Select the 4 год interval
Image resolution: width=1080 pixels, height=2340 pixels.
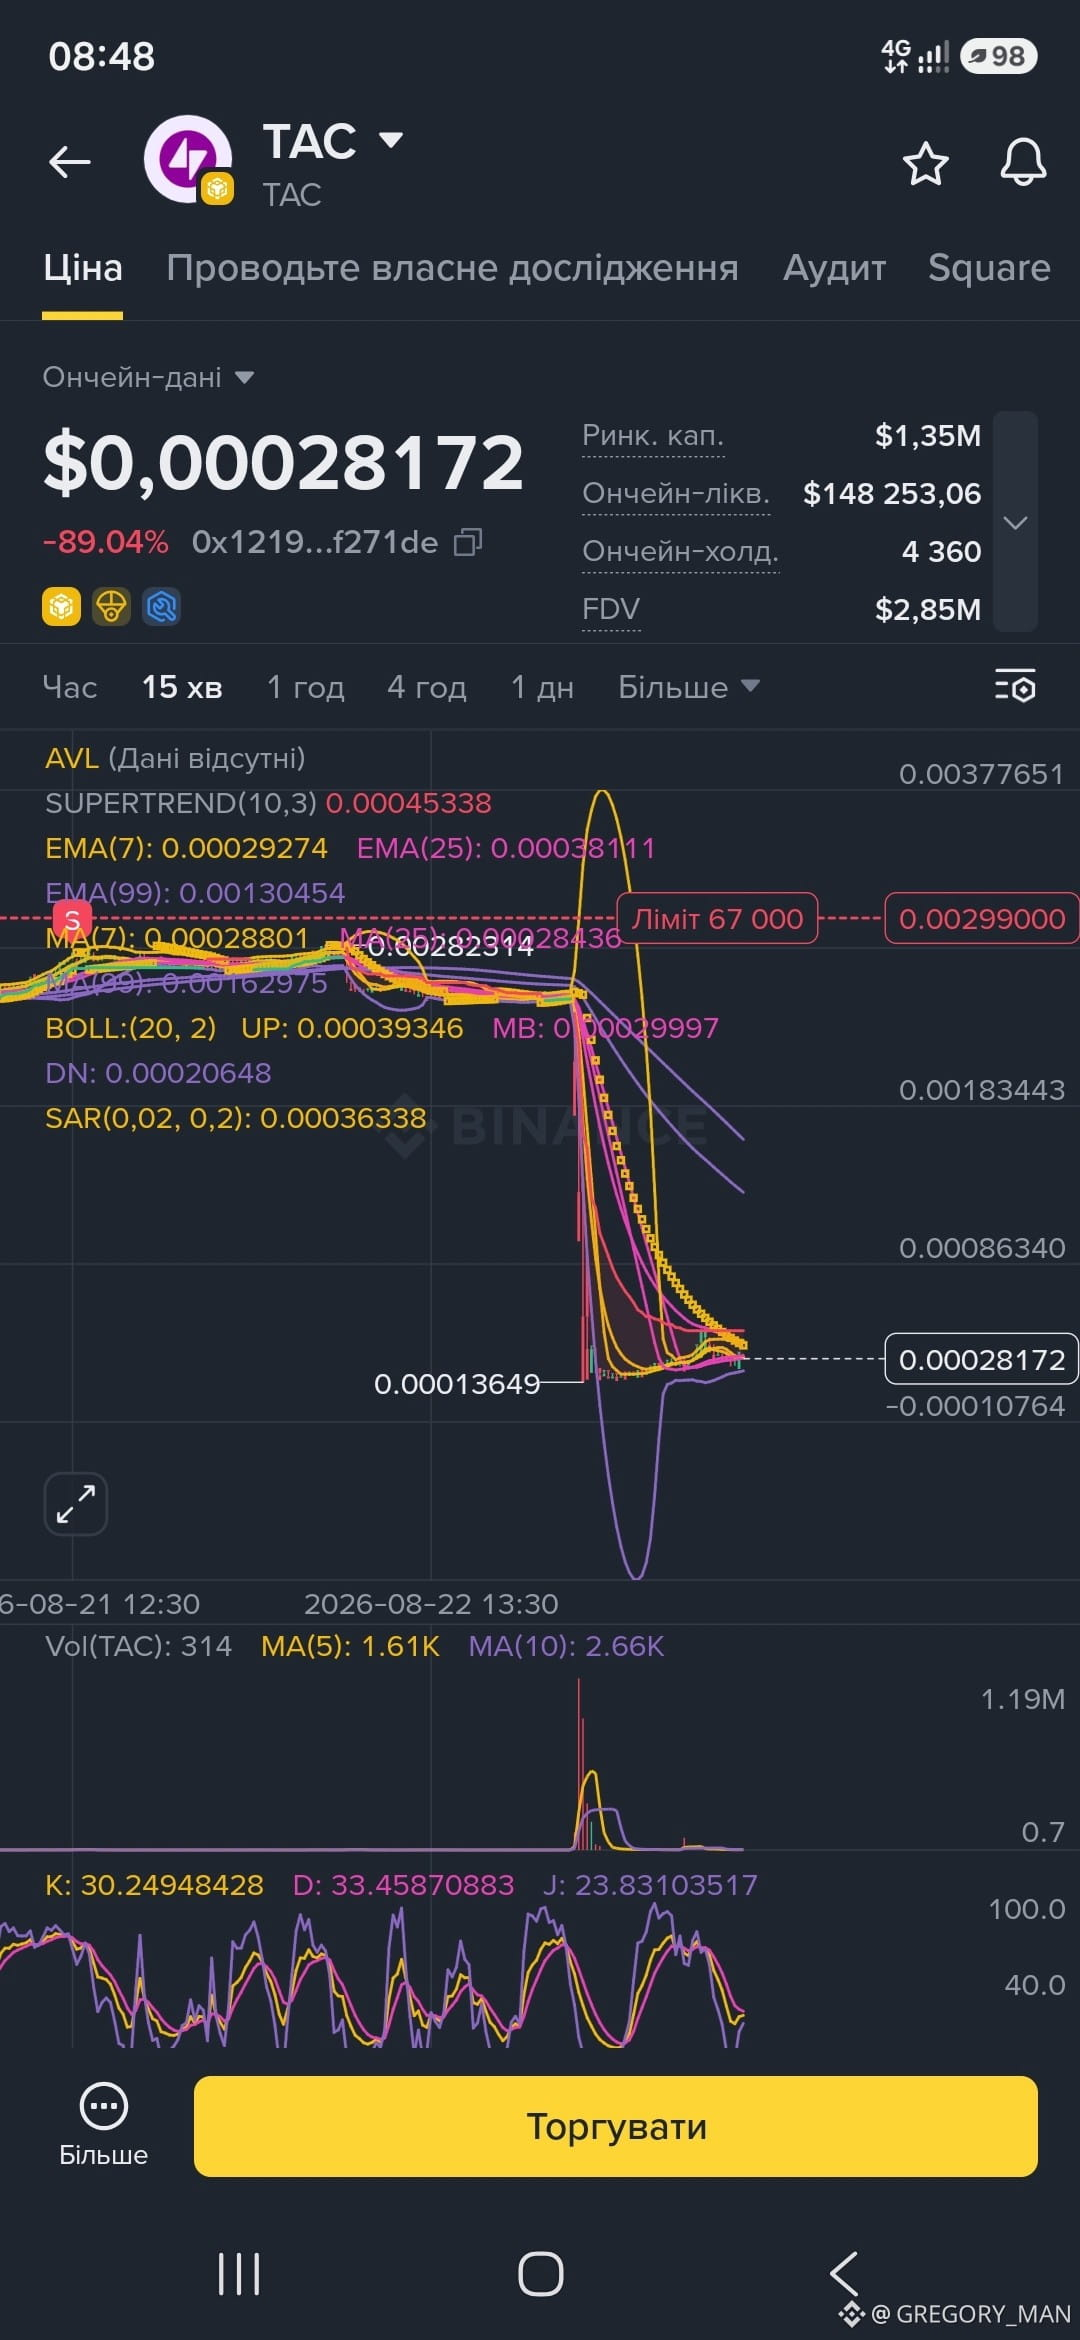427,687
